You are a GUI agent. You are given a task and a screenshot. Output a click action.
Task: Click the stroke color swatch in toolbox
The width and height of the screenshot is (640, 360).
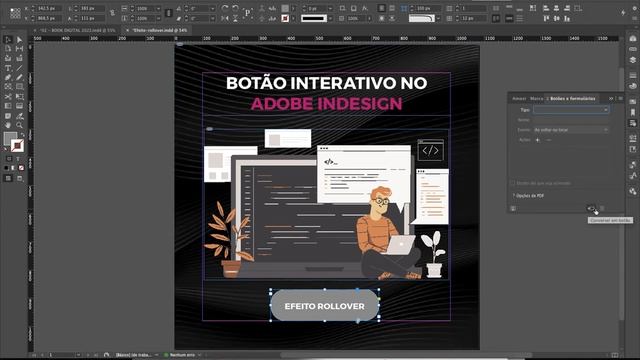pos(17,145)
